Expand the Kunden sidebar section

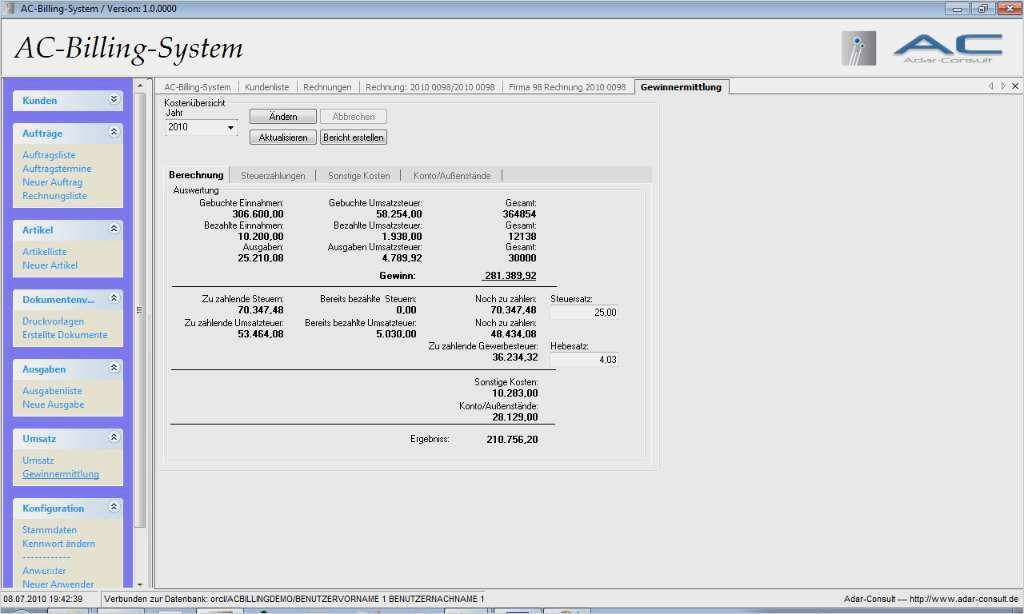click(x=113, y=100)
